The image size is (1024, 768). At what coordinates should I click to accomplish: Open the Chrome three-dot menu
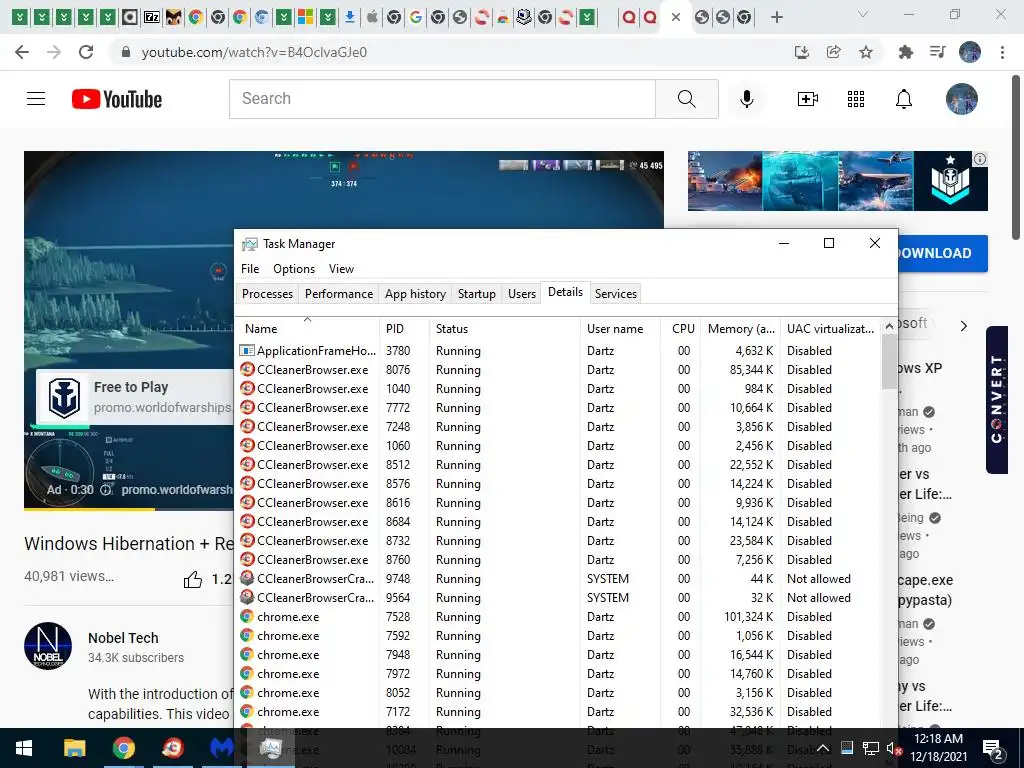point(1002,52)
